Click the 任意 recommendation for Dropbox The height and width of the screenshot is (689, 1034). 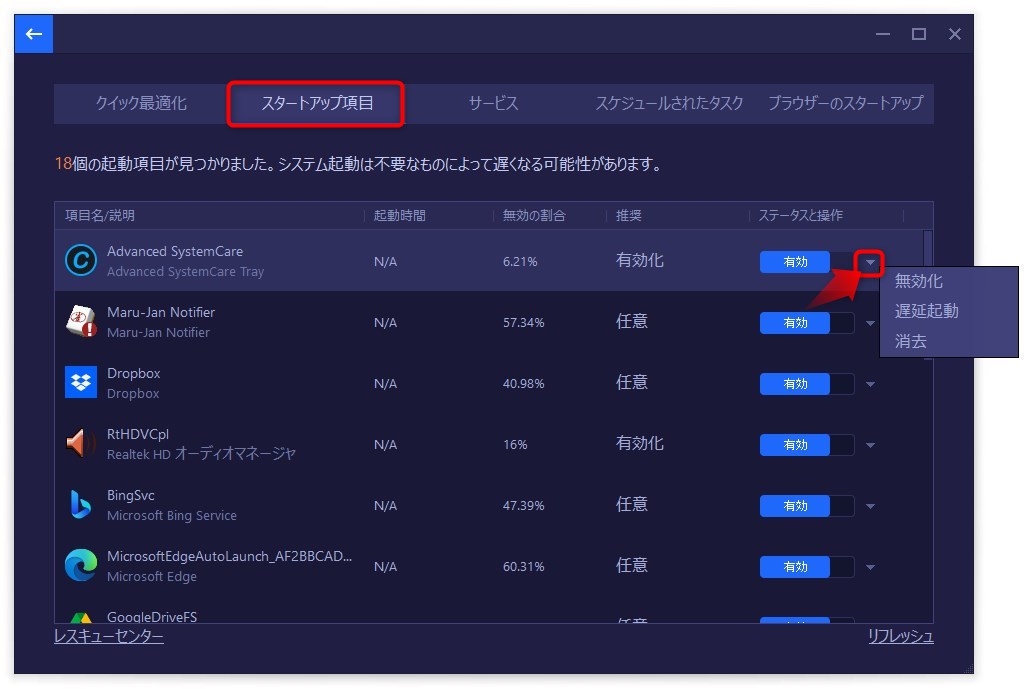point(632,382)
